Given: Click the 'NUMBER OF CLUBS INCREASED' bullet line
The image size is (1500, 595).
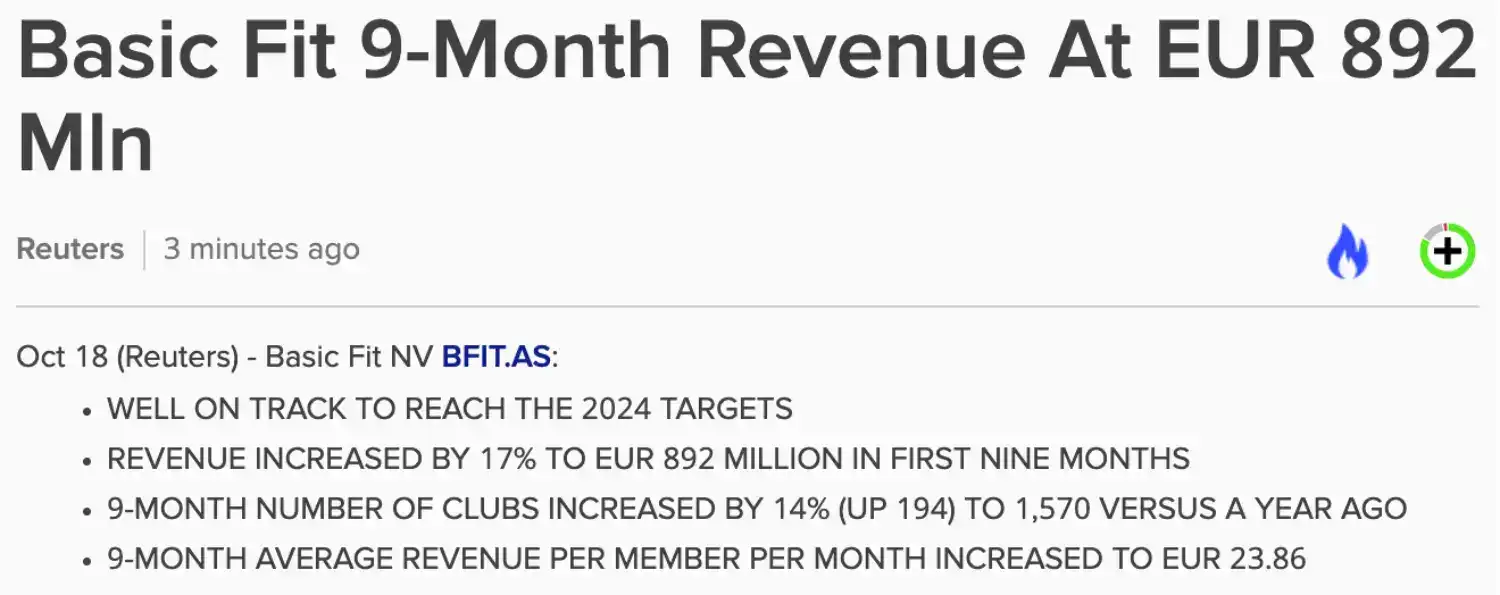Looking at the screenshot, I should coord(757,508).
